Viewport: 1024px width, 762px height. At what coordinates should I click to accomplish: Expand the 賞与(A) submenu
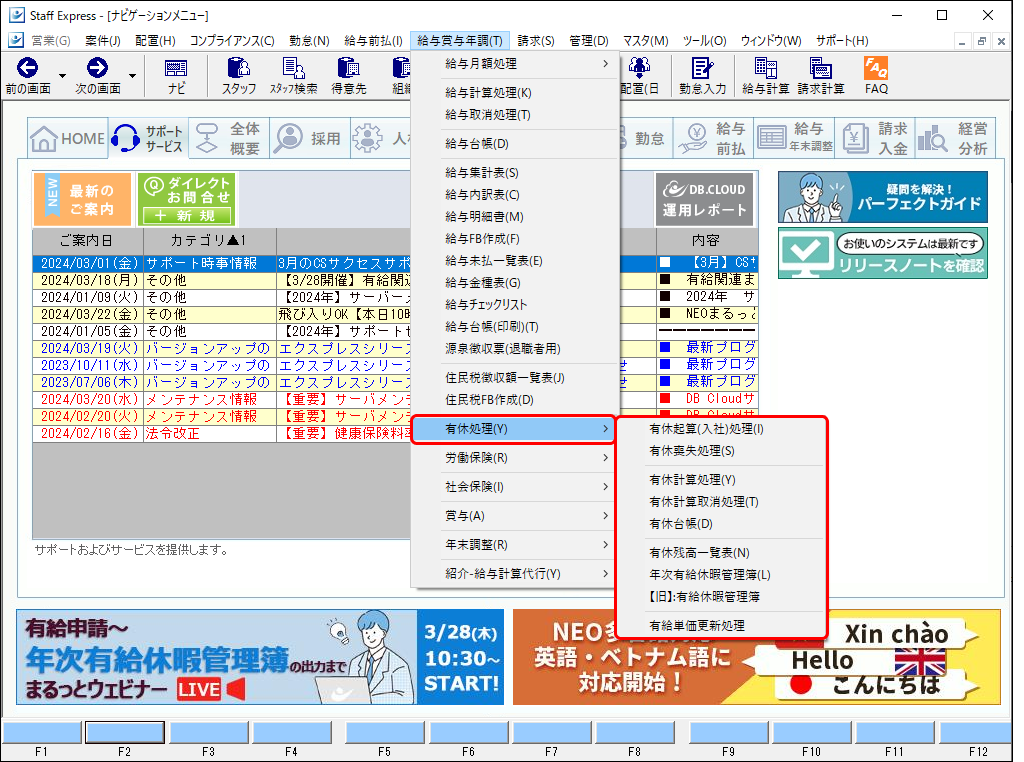(x=515, y=516)
